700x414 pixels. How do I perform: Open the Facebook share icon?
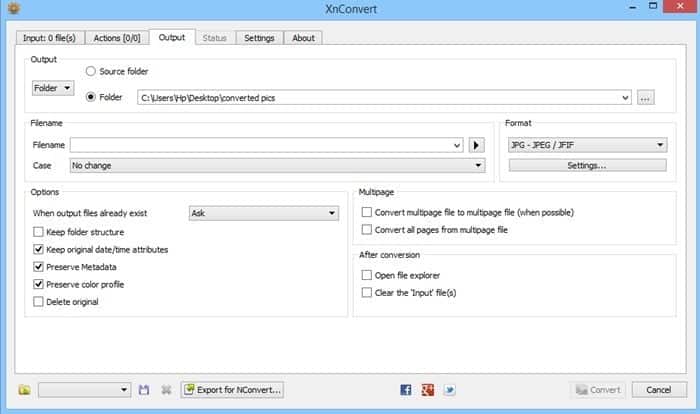(405, 390)
